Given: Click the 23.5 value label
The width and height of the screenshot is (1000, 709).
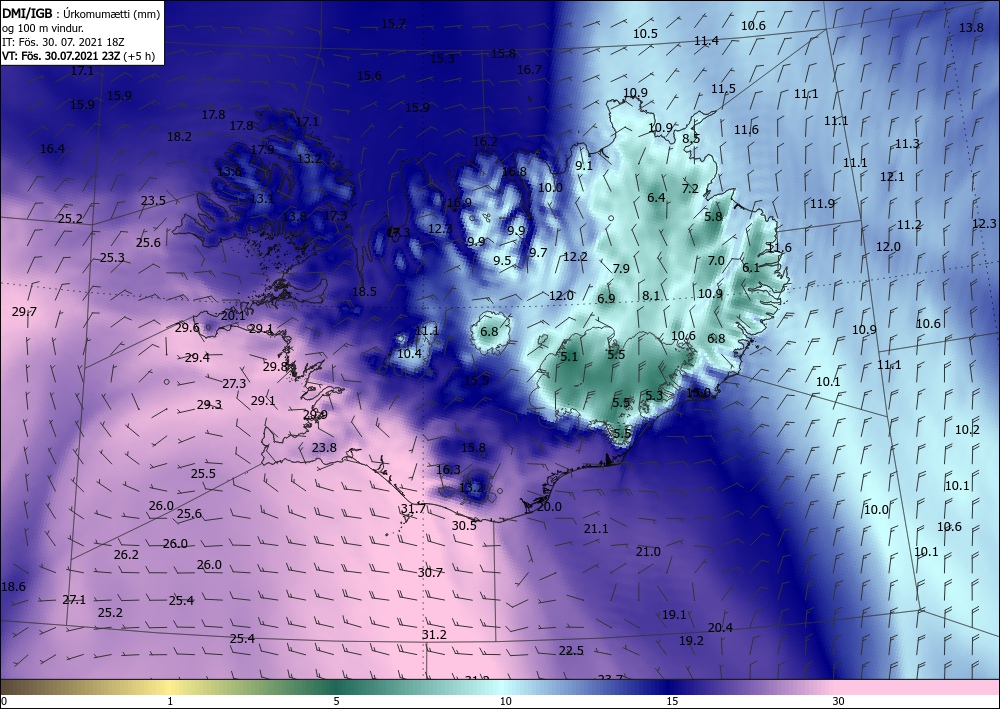Looking at the screenshot, I should coord(153,200).
